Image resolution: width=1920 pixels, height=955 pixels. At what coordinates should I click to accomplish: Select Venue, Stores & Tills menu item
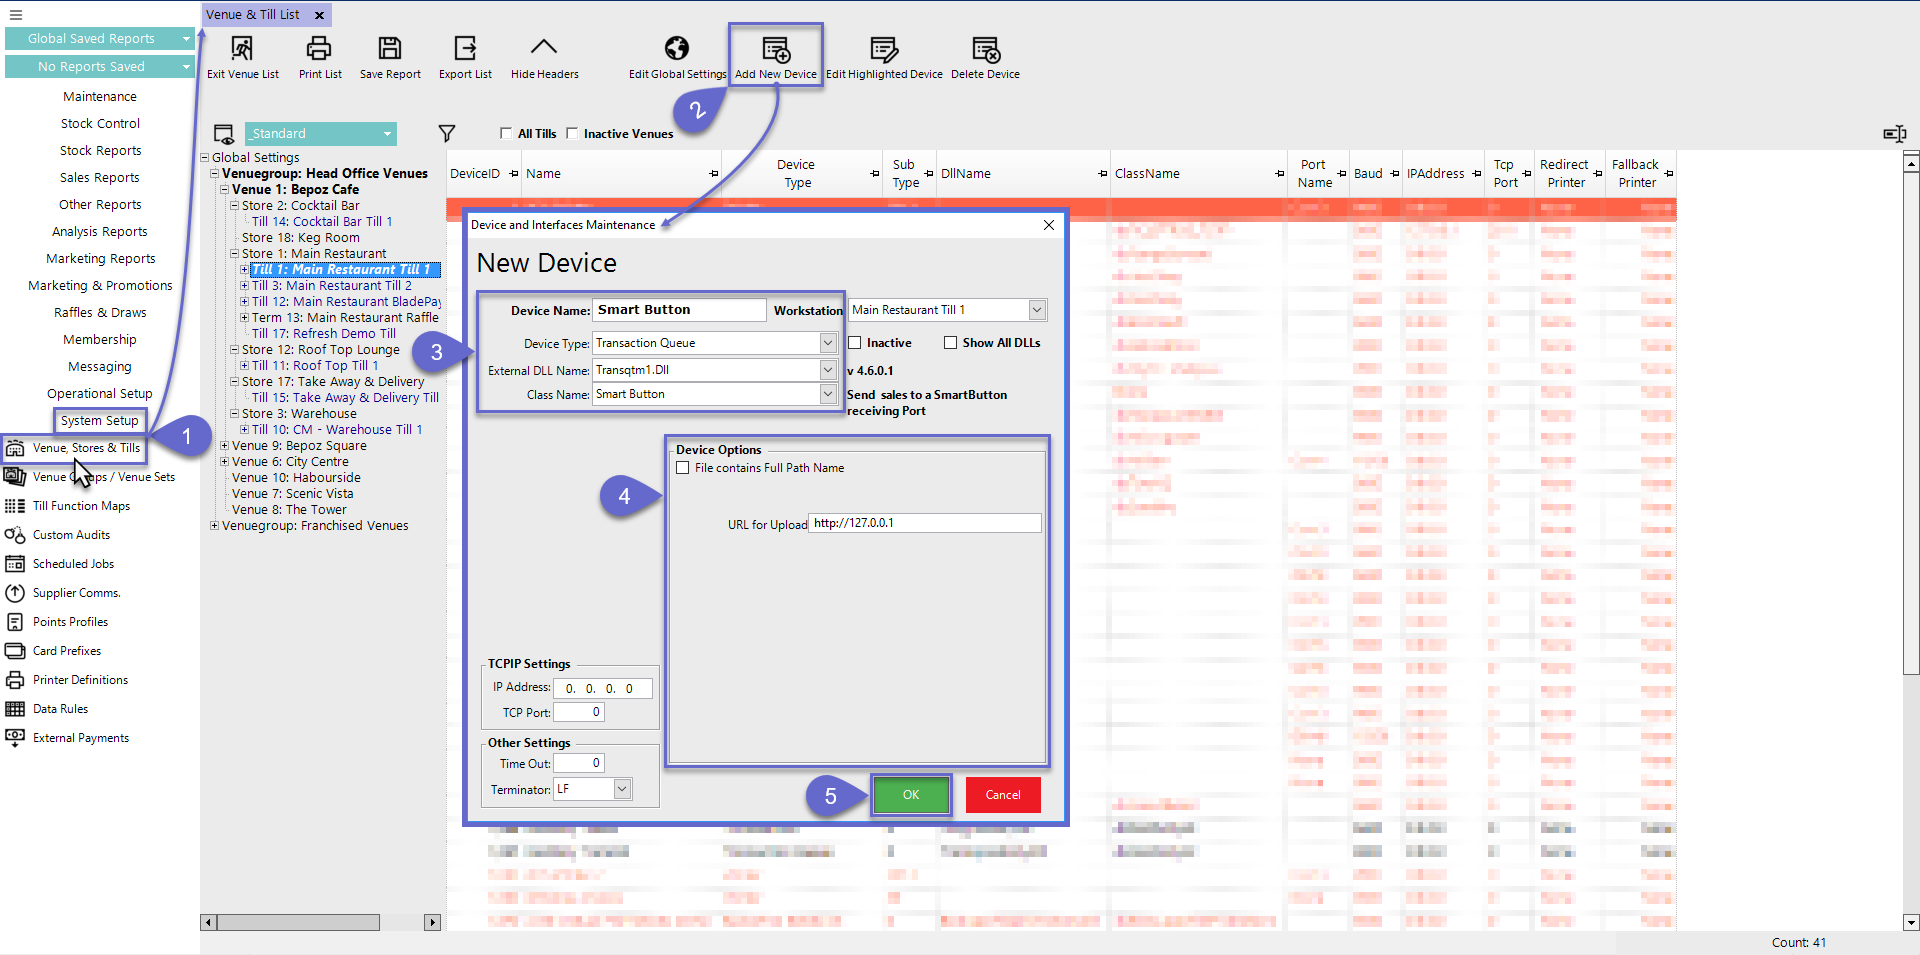86,448
